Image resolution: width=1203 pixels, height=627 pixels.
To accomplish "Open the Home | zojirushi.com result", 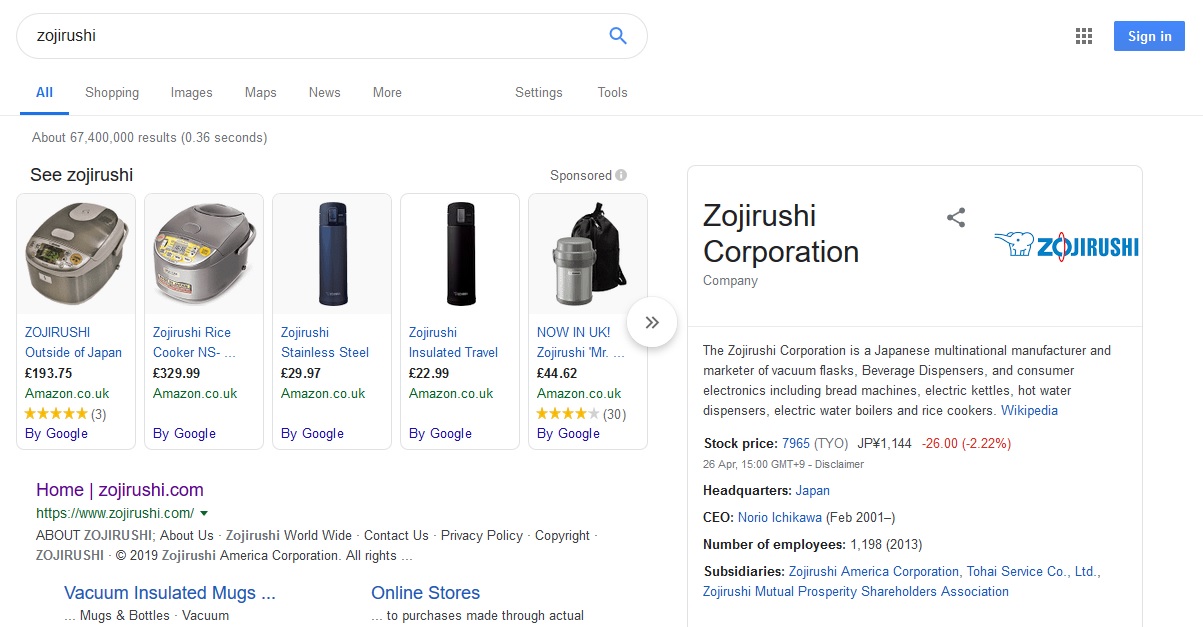I will coord(120,490).
